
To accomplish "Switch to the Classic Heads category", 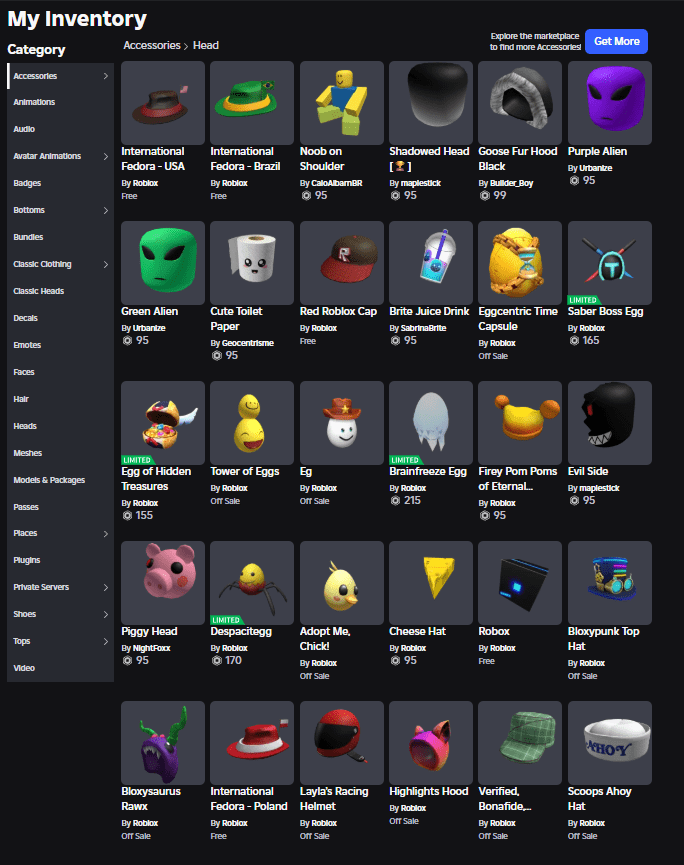I will [61, 291].
